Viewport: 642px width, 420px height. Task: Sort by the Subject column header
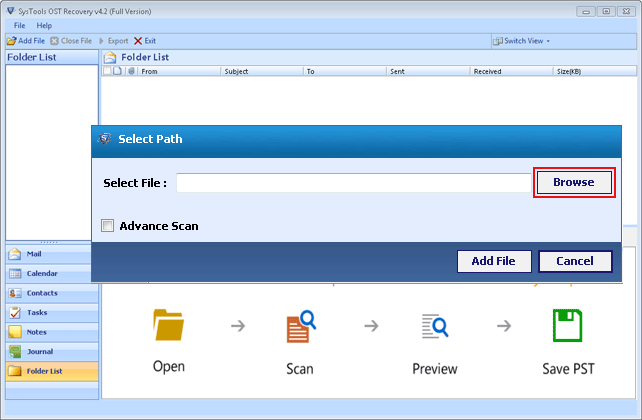[237, 71]
